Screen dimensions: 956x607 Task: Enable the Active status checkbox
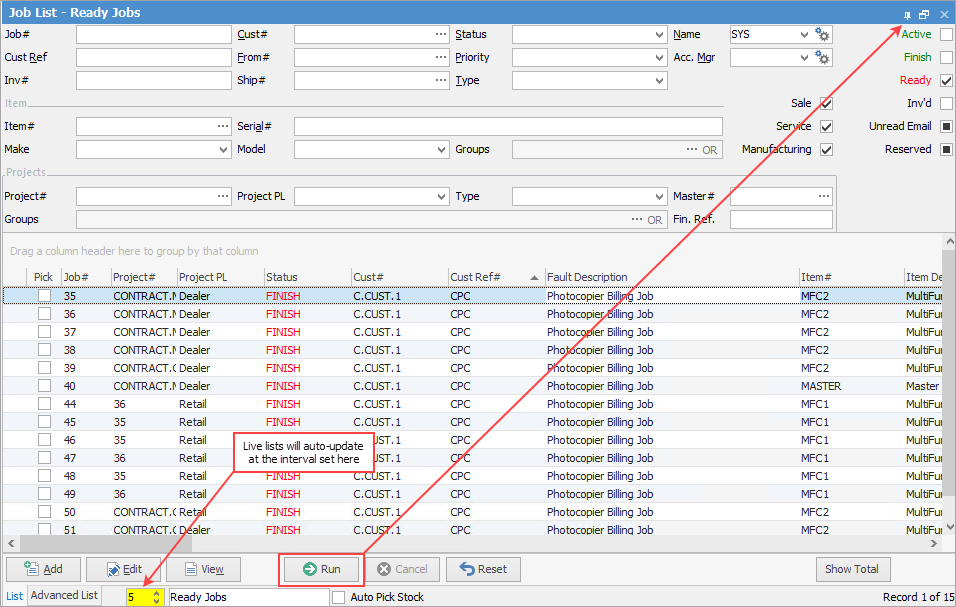[x=946, y=35]
